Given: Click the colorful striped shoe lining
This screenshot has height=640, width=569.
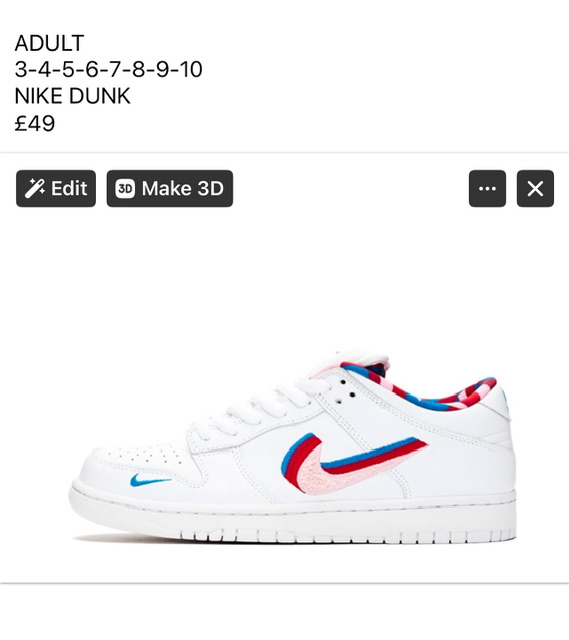Looking at the screenshot, I should pos(425,388).
